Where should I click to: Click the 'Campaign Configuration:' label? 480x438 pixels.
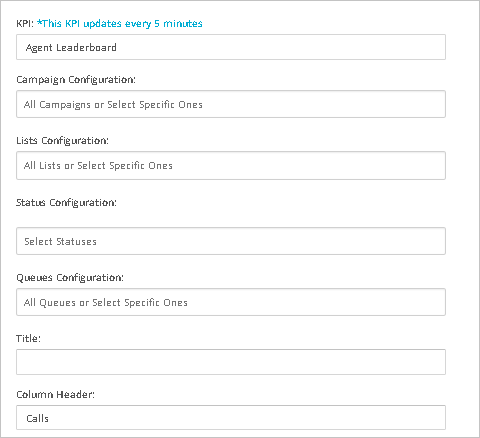point(76,80)
